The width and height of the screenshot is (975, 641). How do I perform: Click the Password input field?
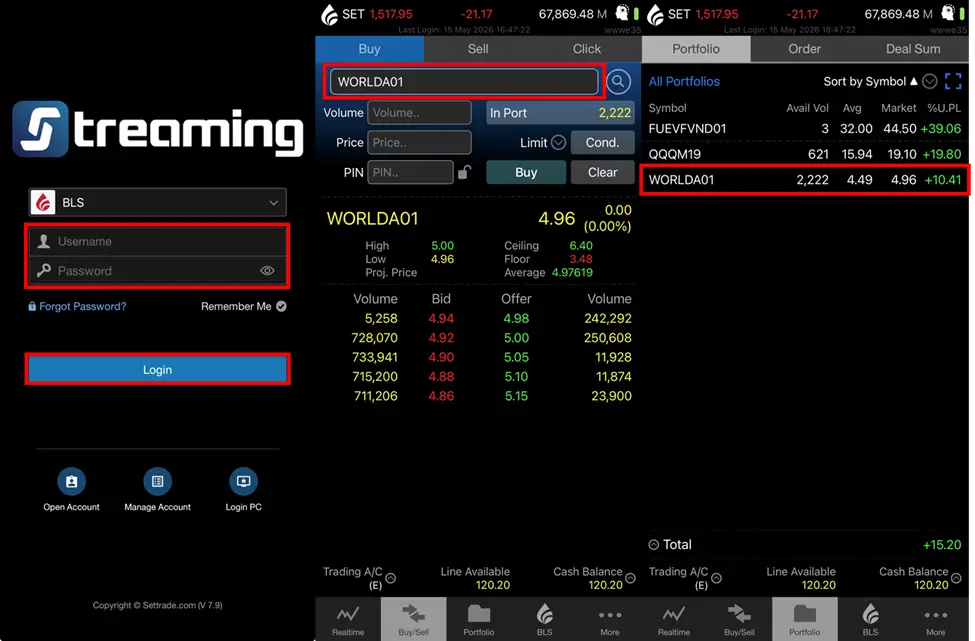(157, 270)
